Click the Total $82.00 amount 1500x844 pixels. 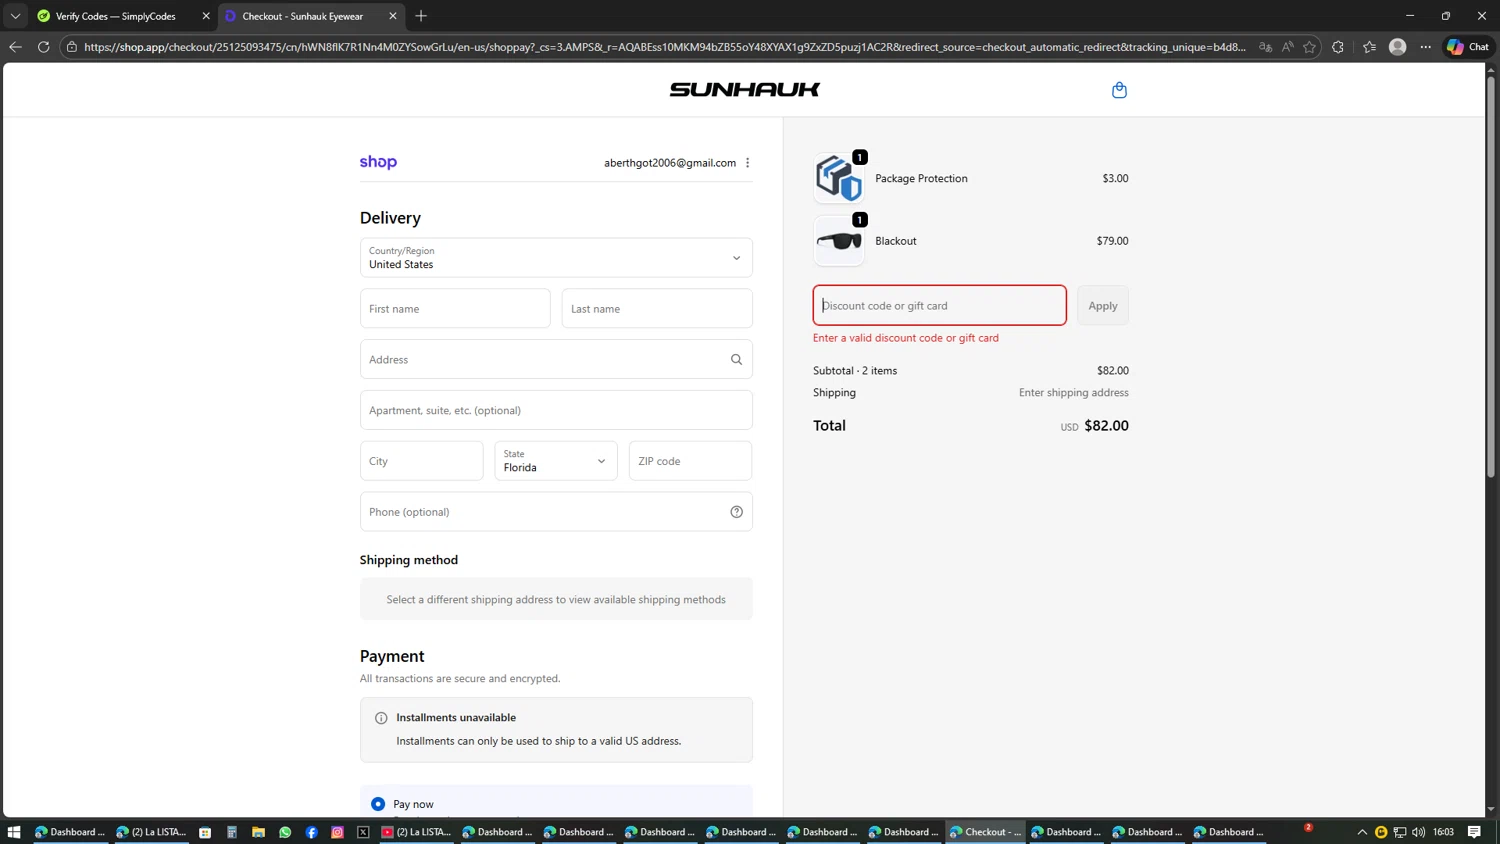point(1106,426)
